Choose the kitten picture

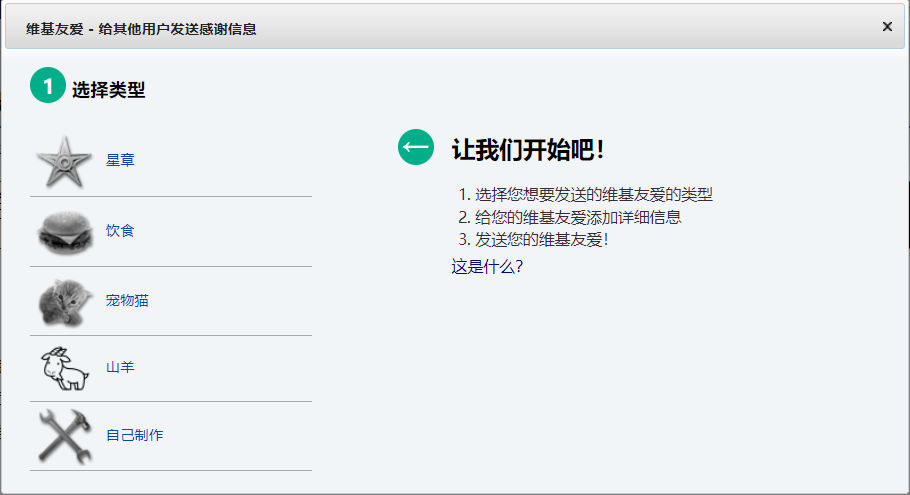click(66, 301)
